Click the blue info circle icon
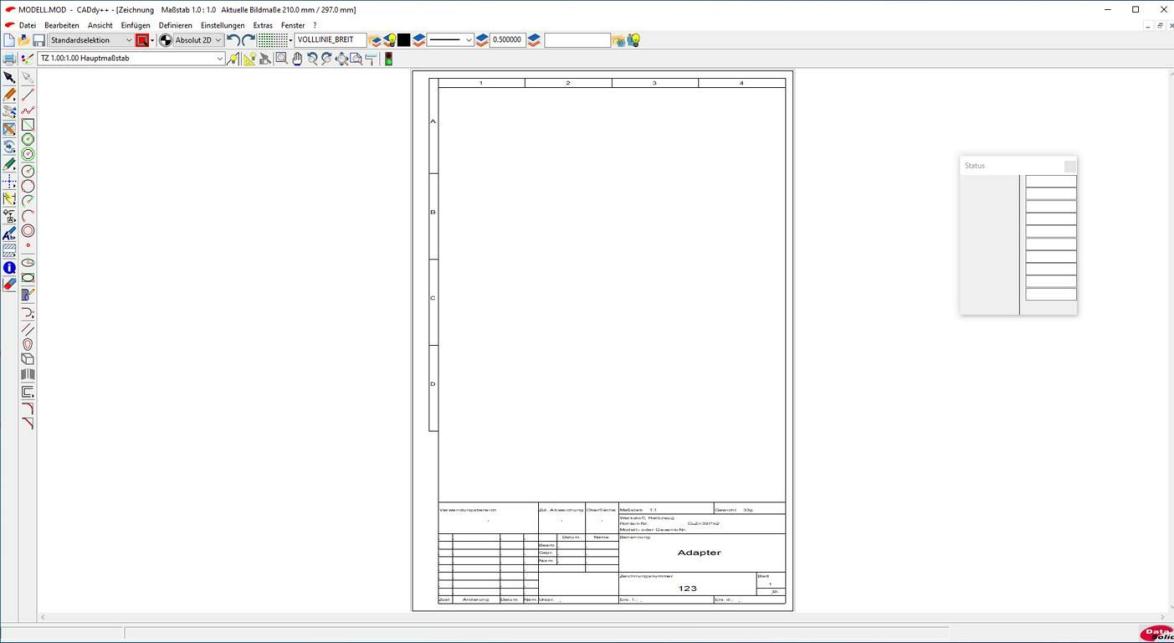The image size is (1174, 643). [x=9, y=267]
